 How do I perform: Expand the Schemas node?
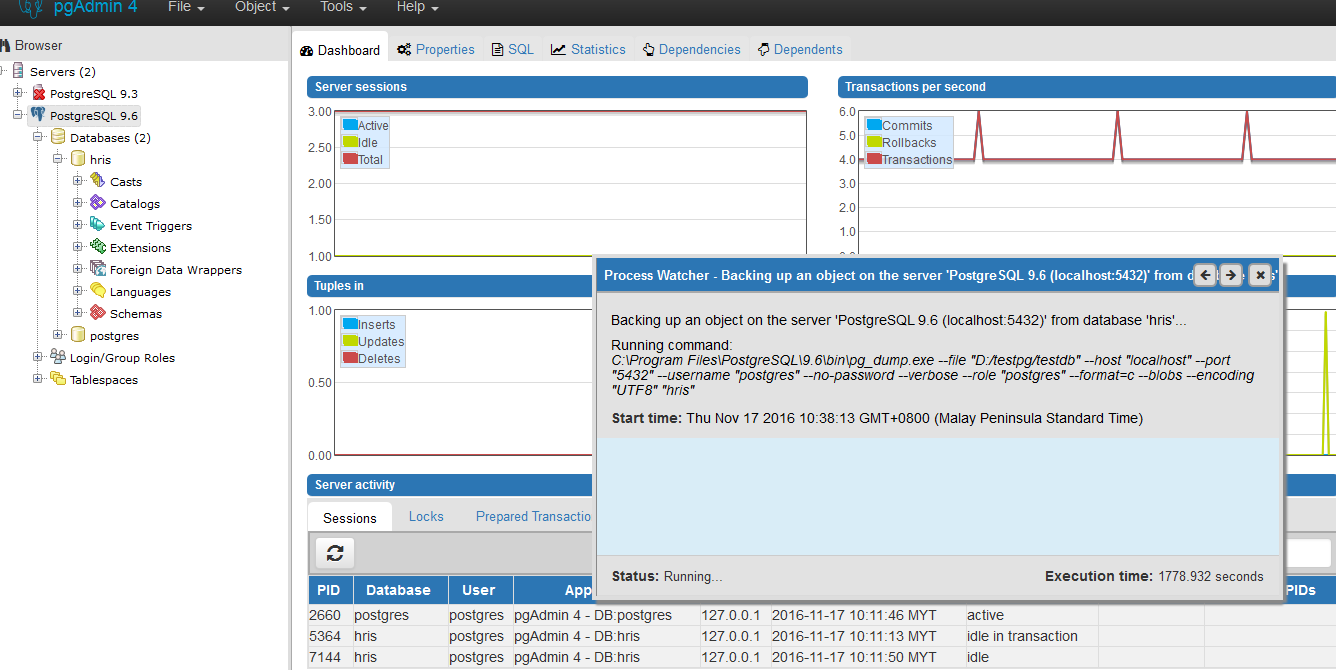pos(77,313)
